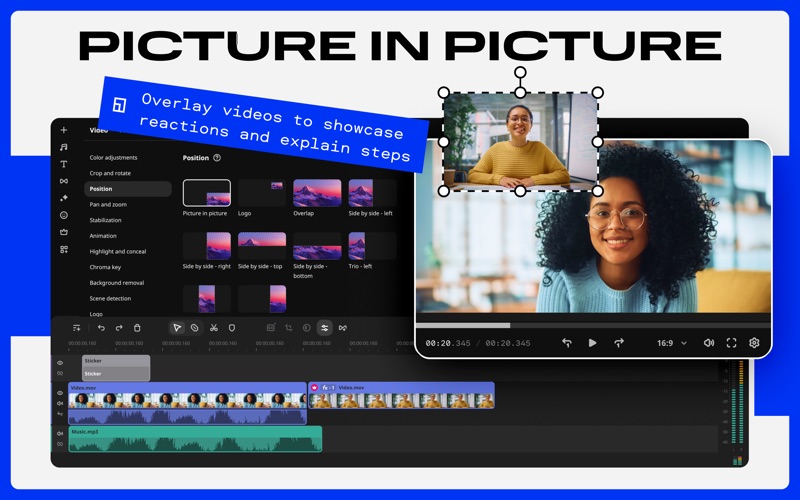Click the crop icon on timeline toolbar
The image size is (800, 500).
tap(289, 328)
